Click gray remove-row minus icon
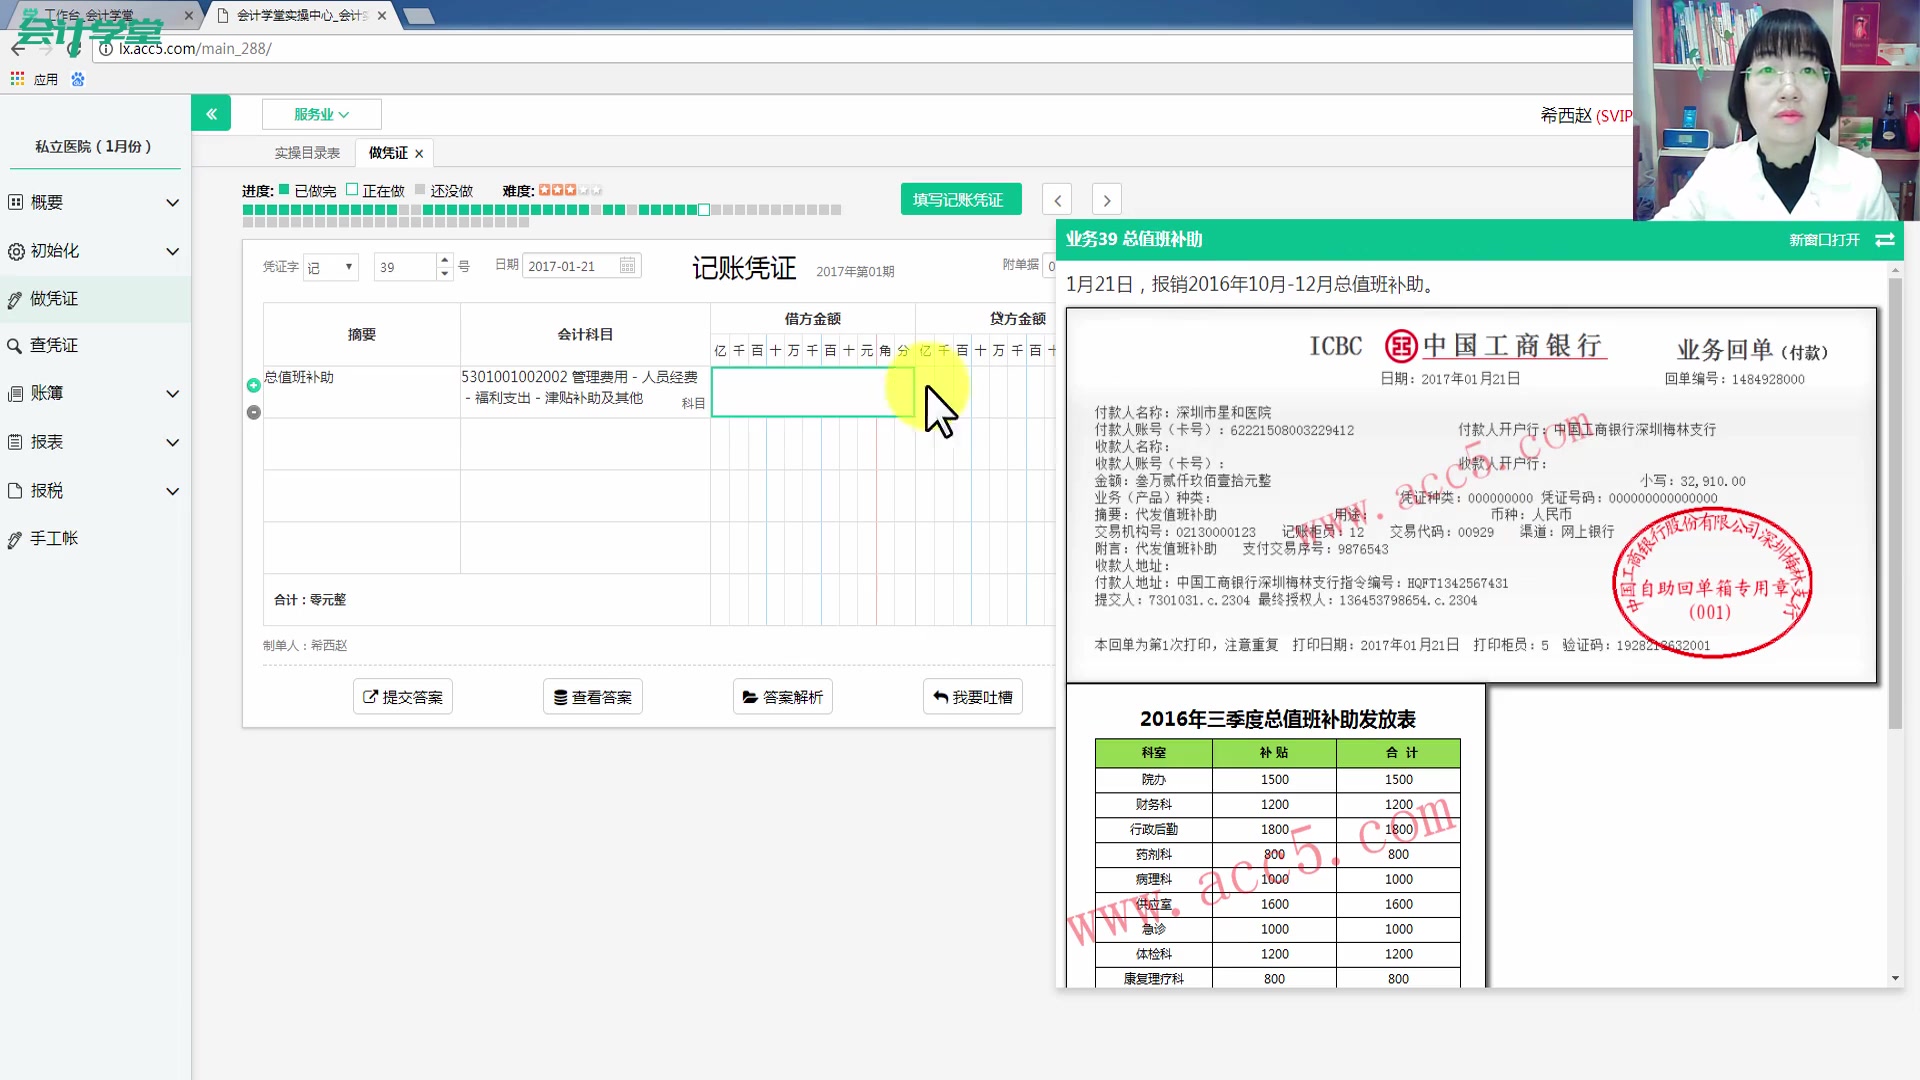 [254, 412]
